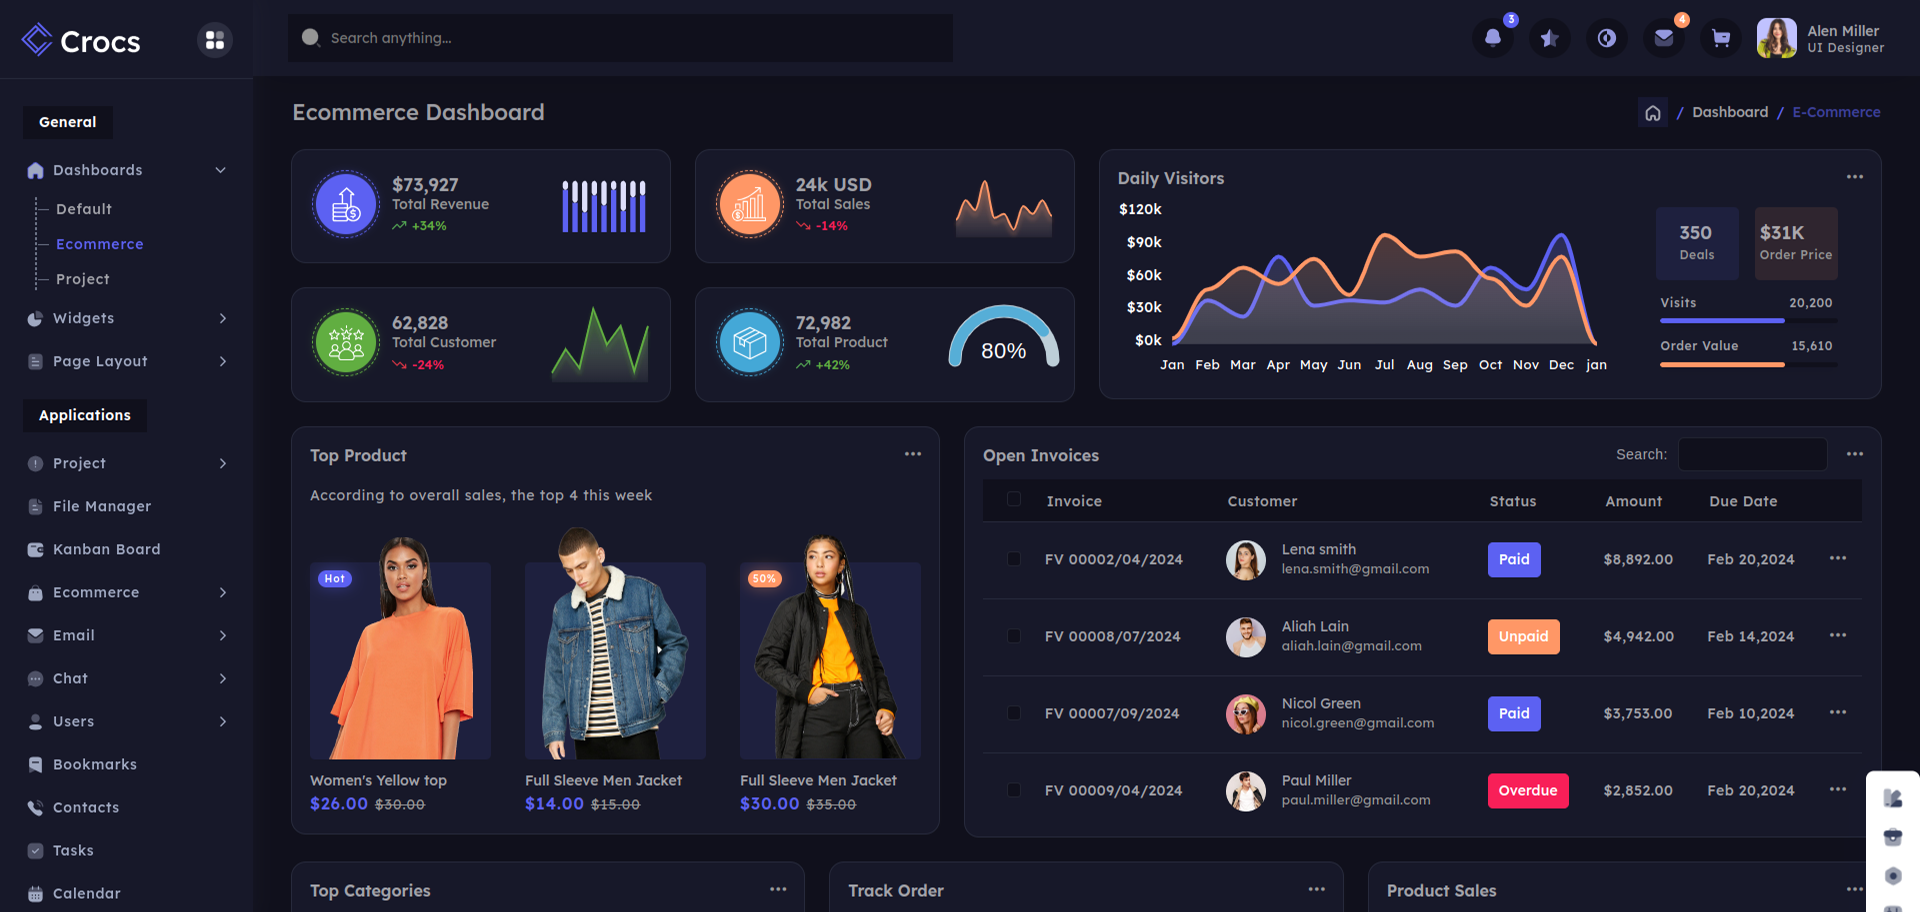Click the bookmark star icon in header
Screen dimensions: 1920x912
pos(1549,38)
